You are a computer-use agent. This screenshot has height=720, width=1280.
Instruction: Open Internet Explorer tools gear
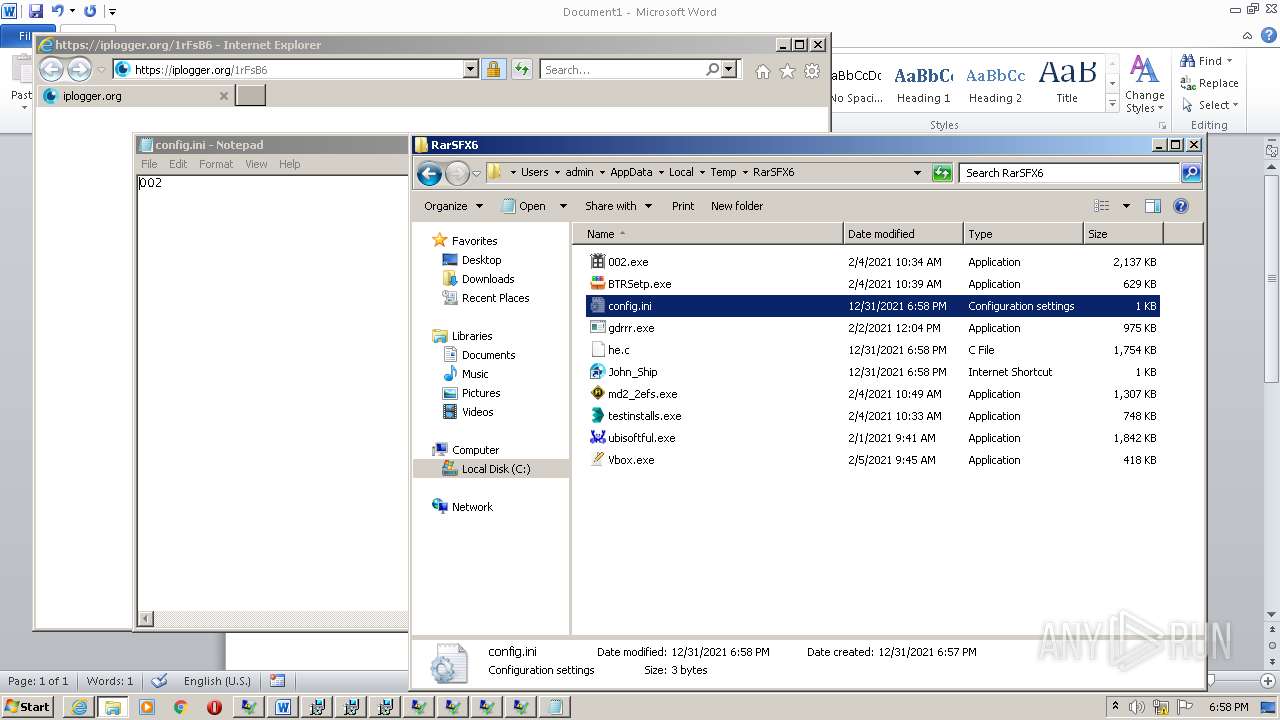point(812,71)
